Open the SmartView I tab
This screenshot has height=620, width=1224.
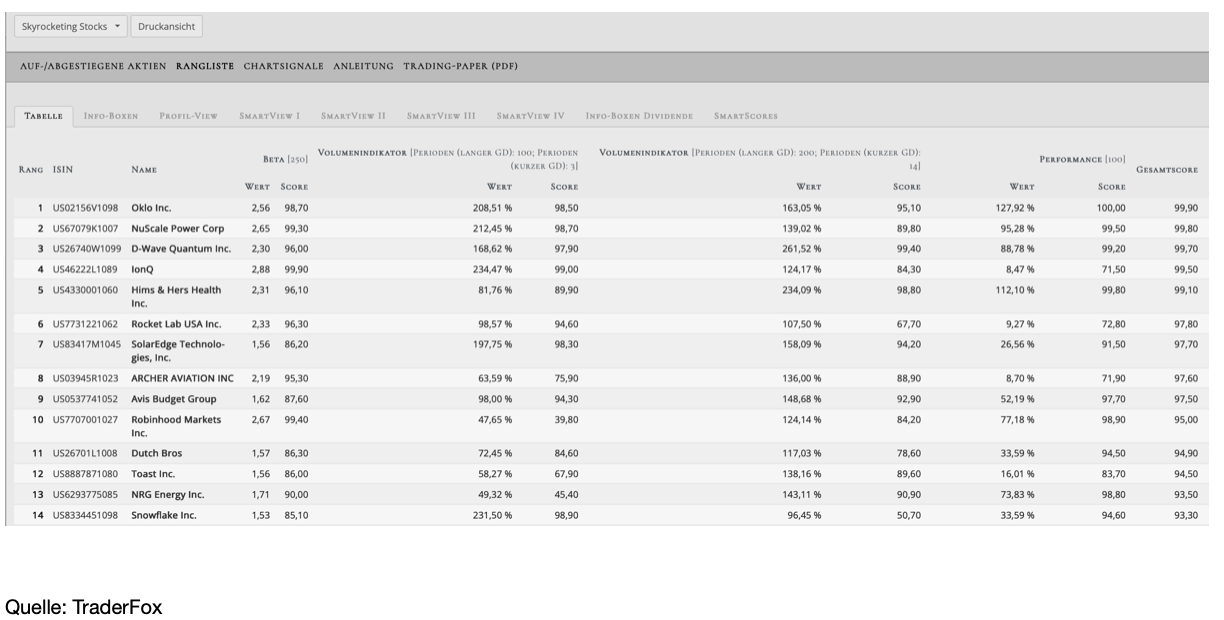coord(270,116)
